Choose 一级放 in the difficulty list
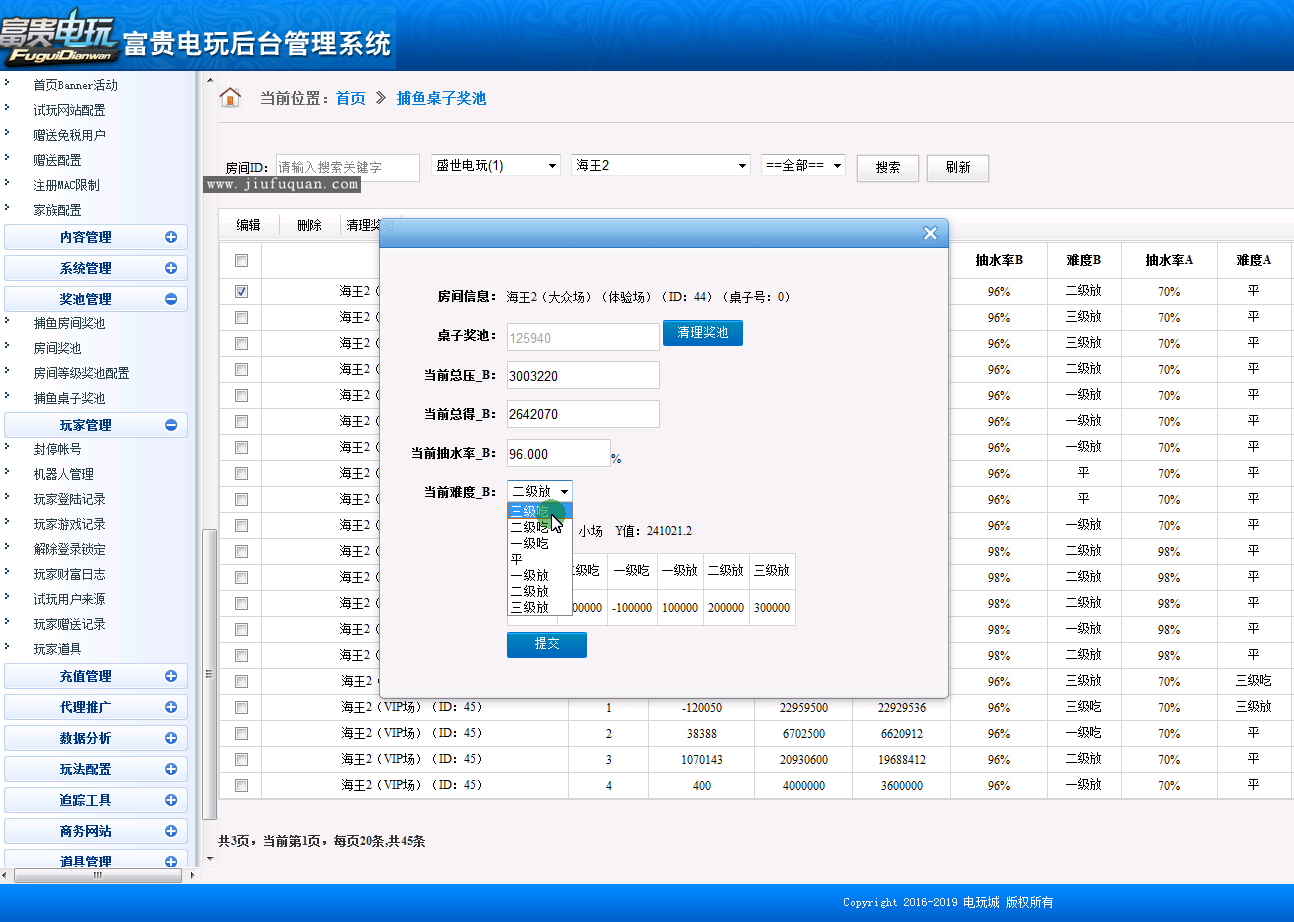The height and width of the screenshot is (922, 1294). [540, 575]
